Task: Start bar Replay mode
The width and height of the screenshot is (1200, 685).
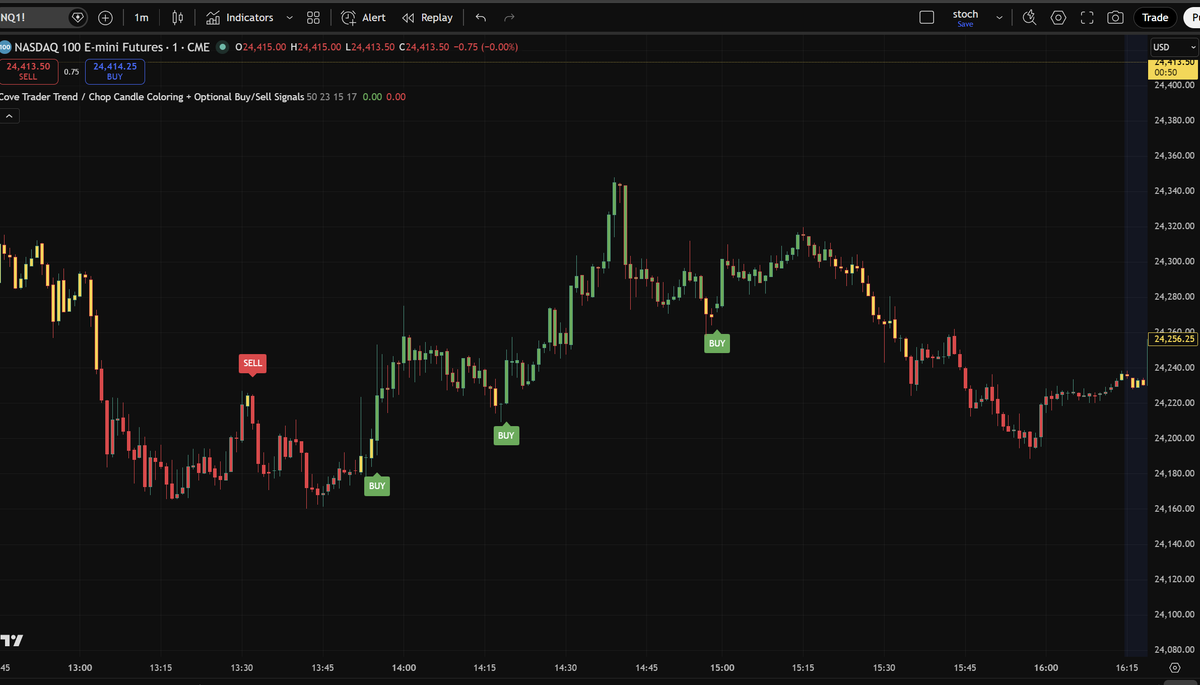Action: coord(427,17)
